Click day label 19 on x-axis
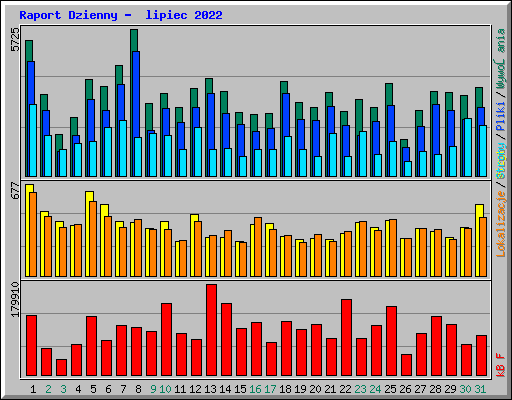Image resolution: width=512 pixels, height=400 pixels. [300, 389]
